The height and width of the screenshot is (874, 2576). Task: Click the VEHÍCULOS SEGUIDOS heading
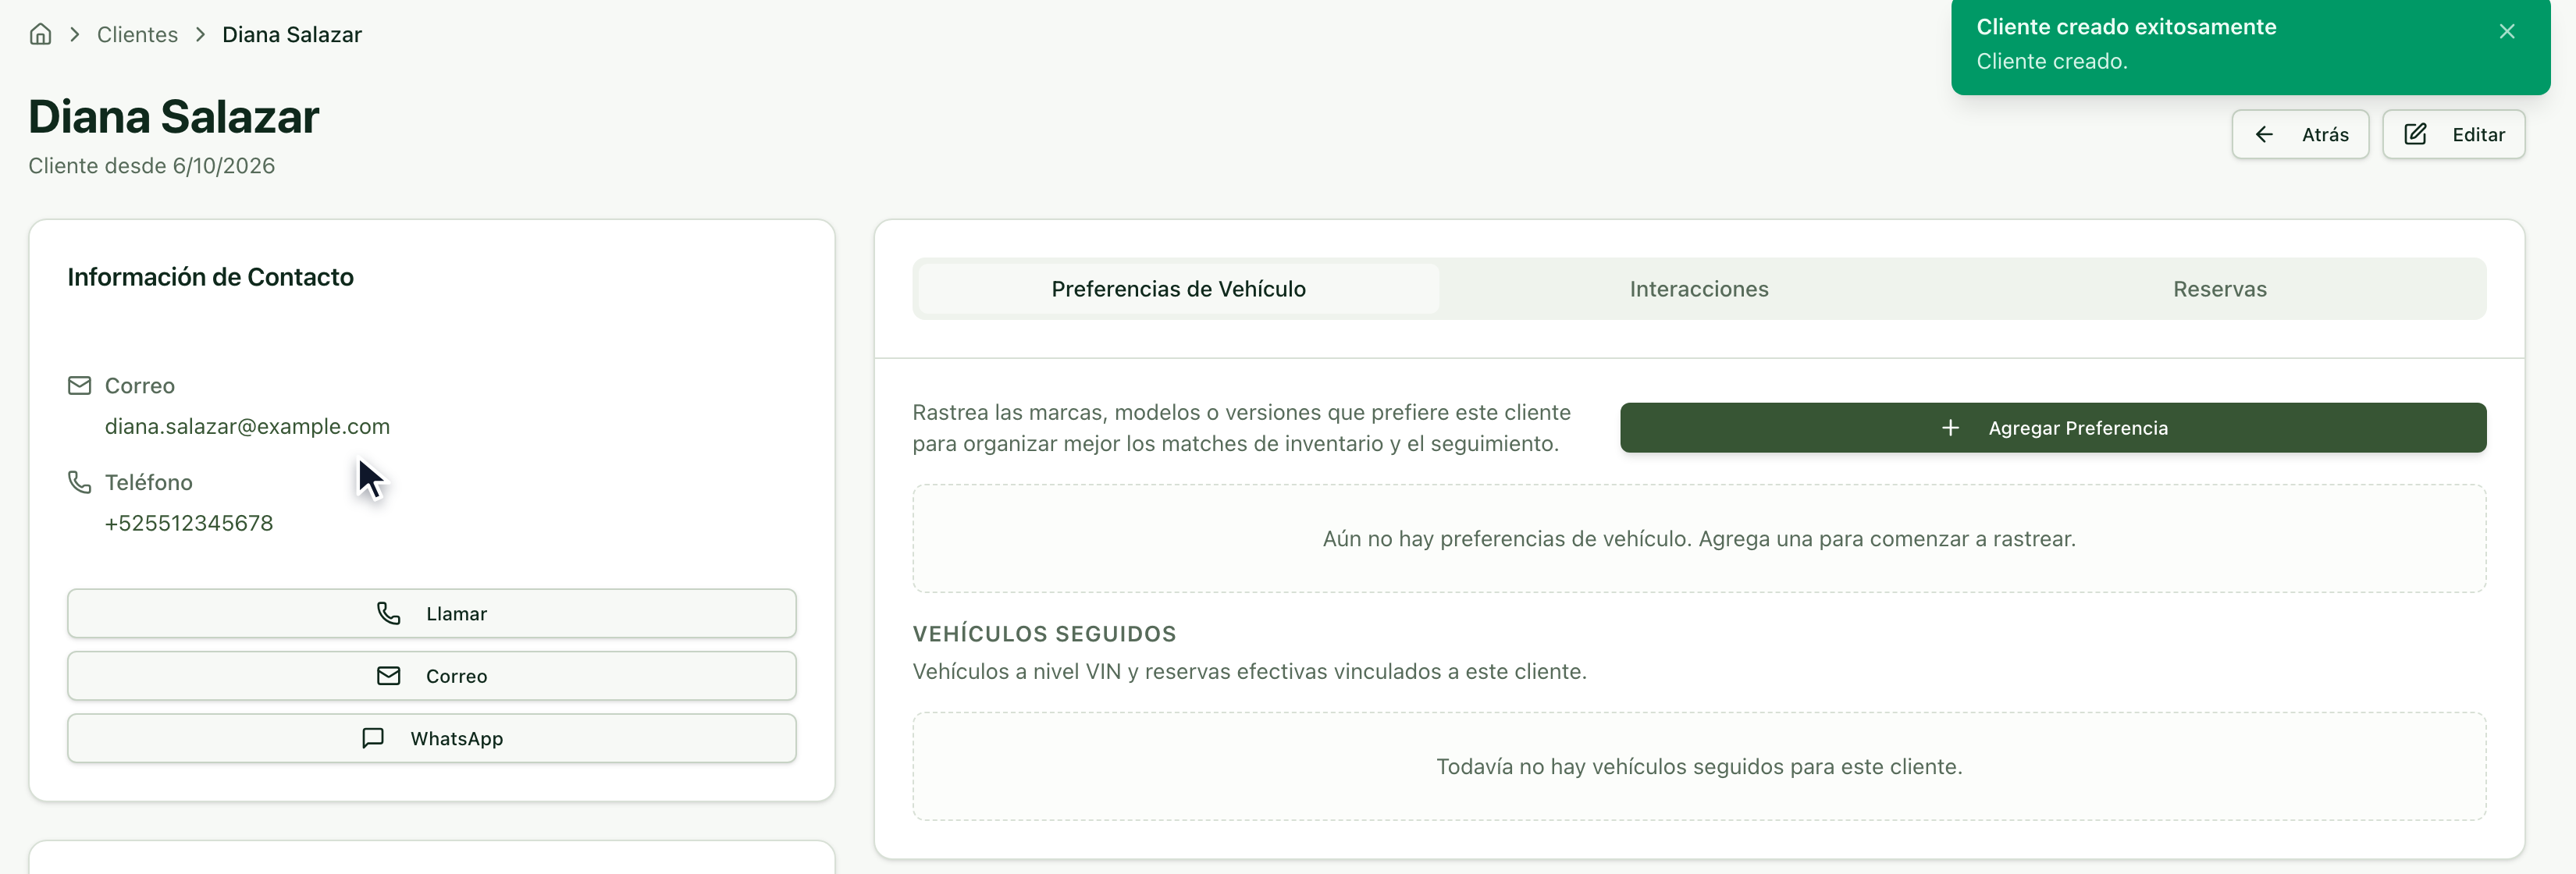pyautogui.click(x=1044, y=634)
